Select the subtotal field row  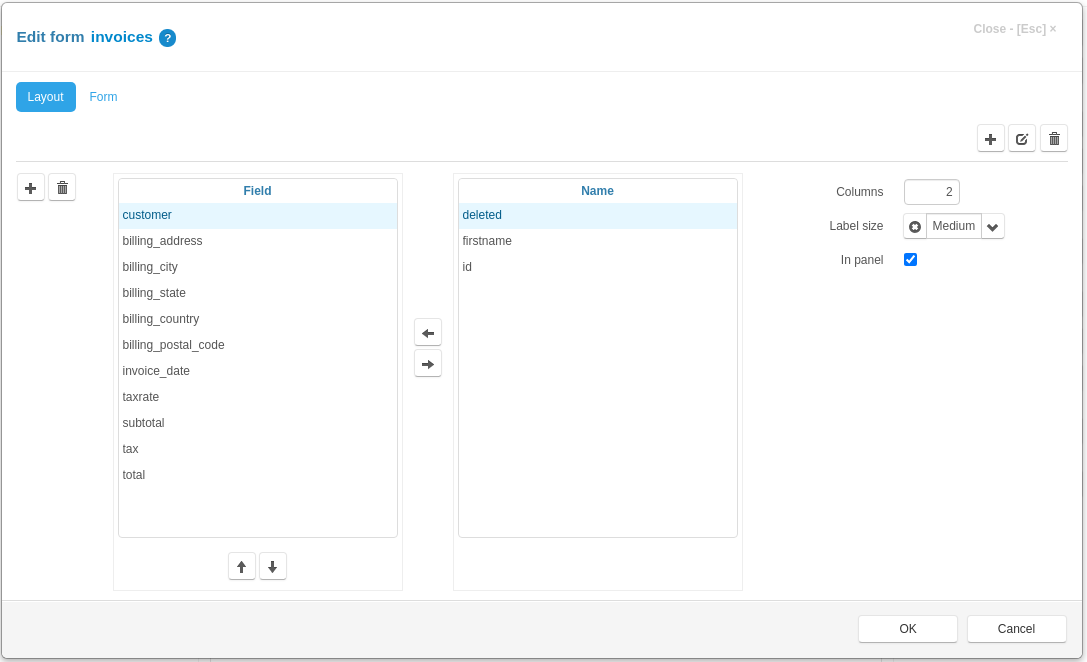coord(258,423)
